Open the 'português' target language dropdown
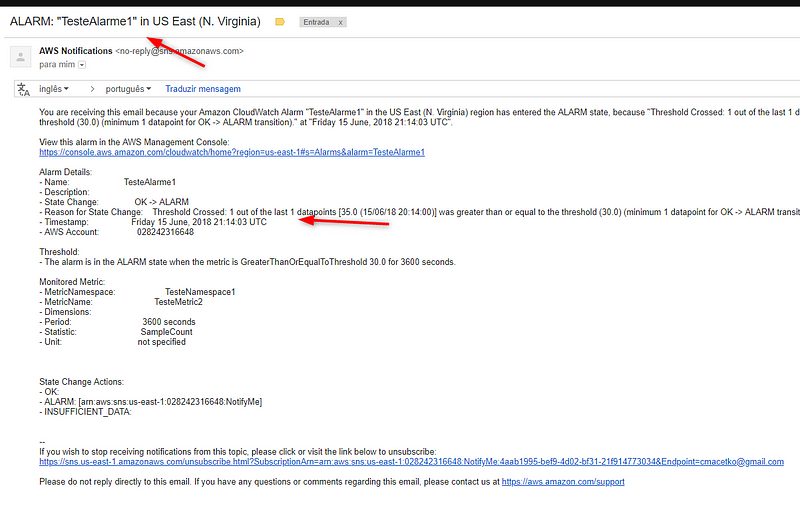800x506 pixels. pyautogui.click(x=128, y=89)
